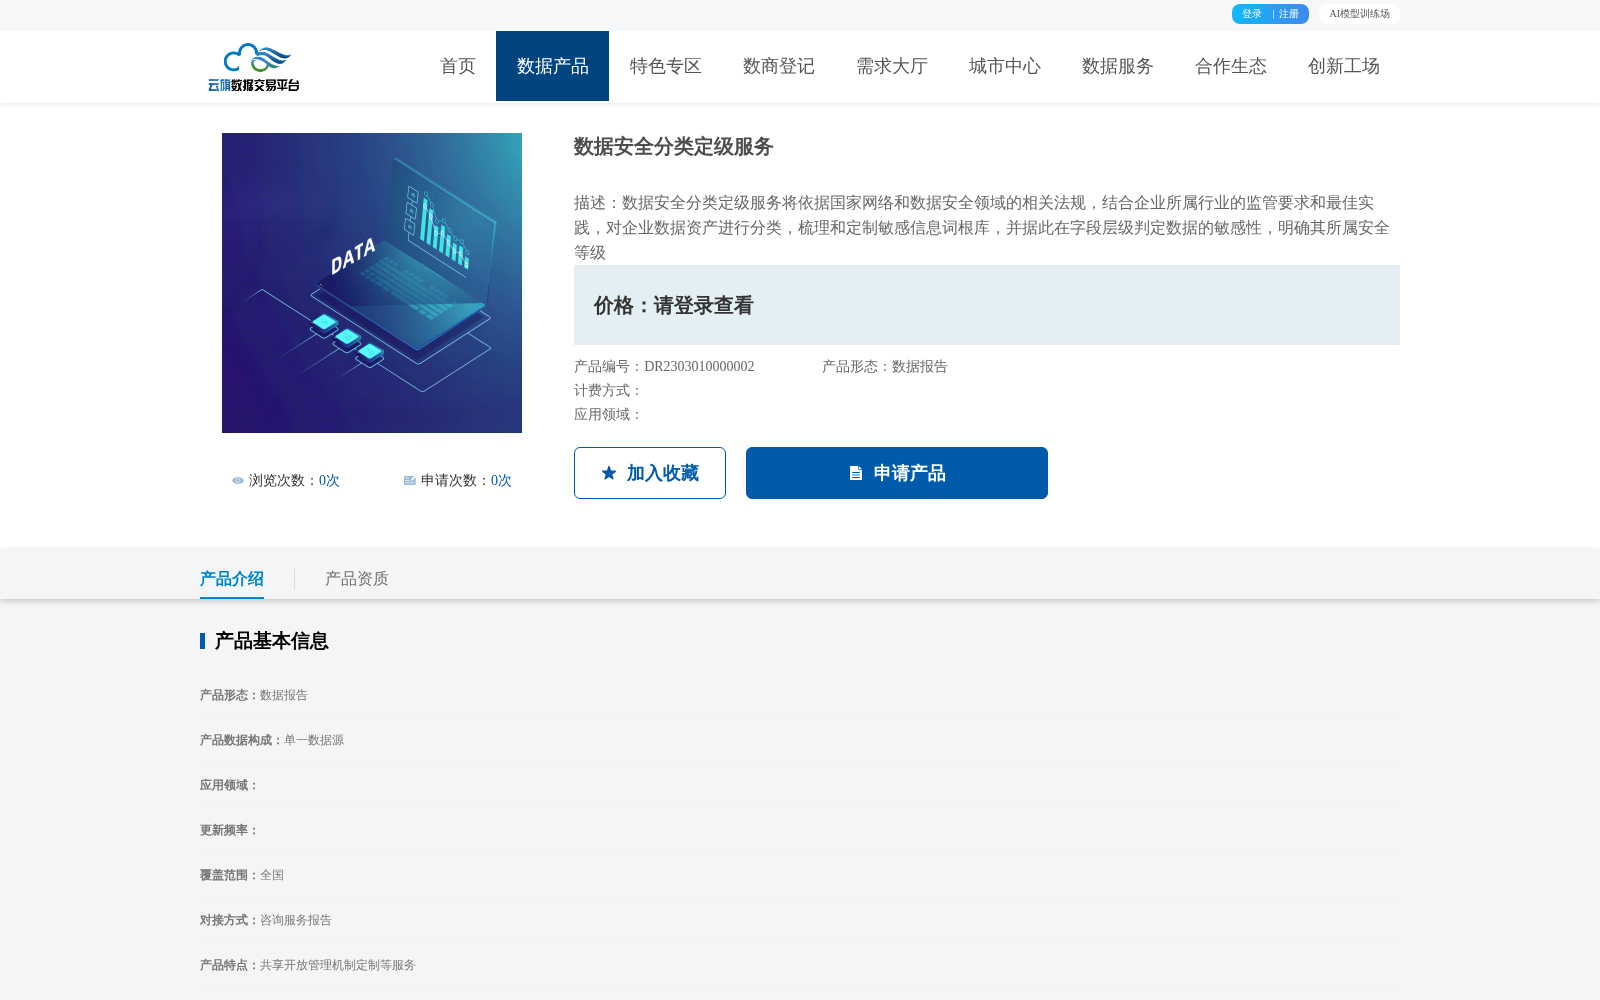Click the 计费方式 label
1600x1000 pixels.
(608, 391)
